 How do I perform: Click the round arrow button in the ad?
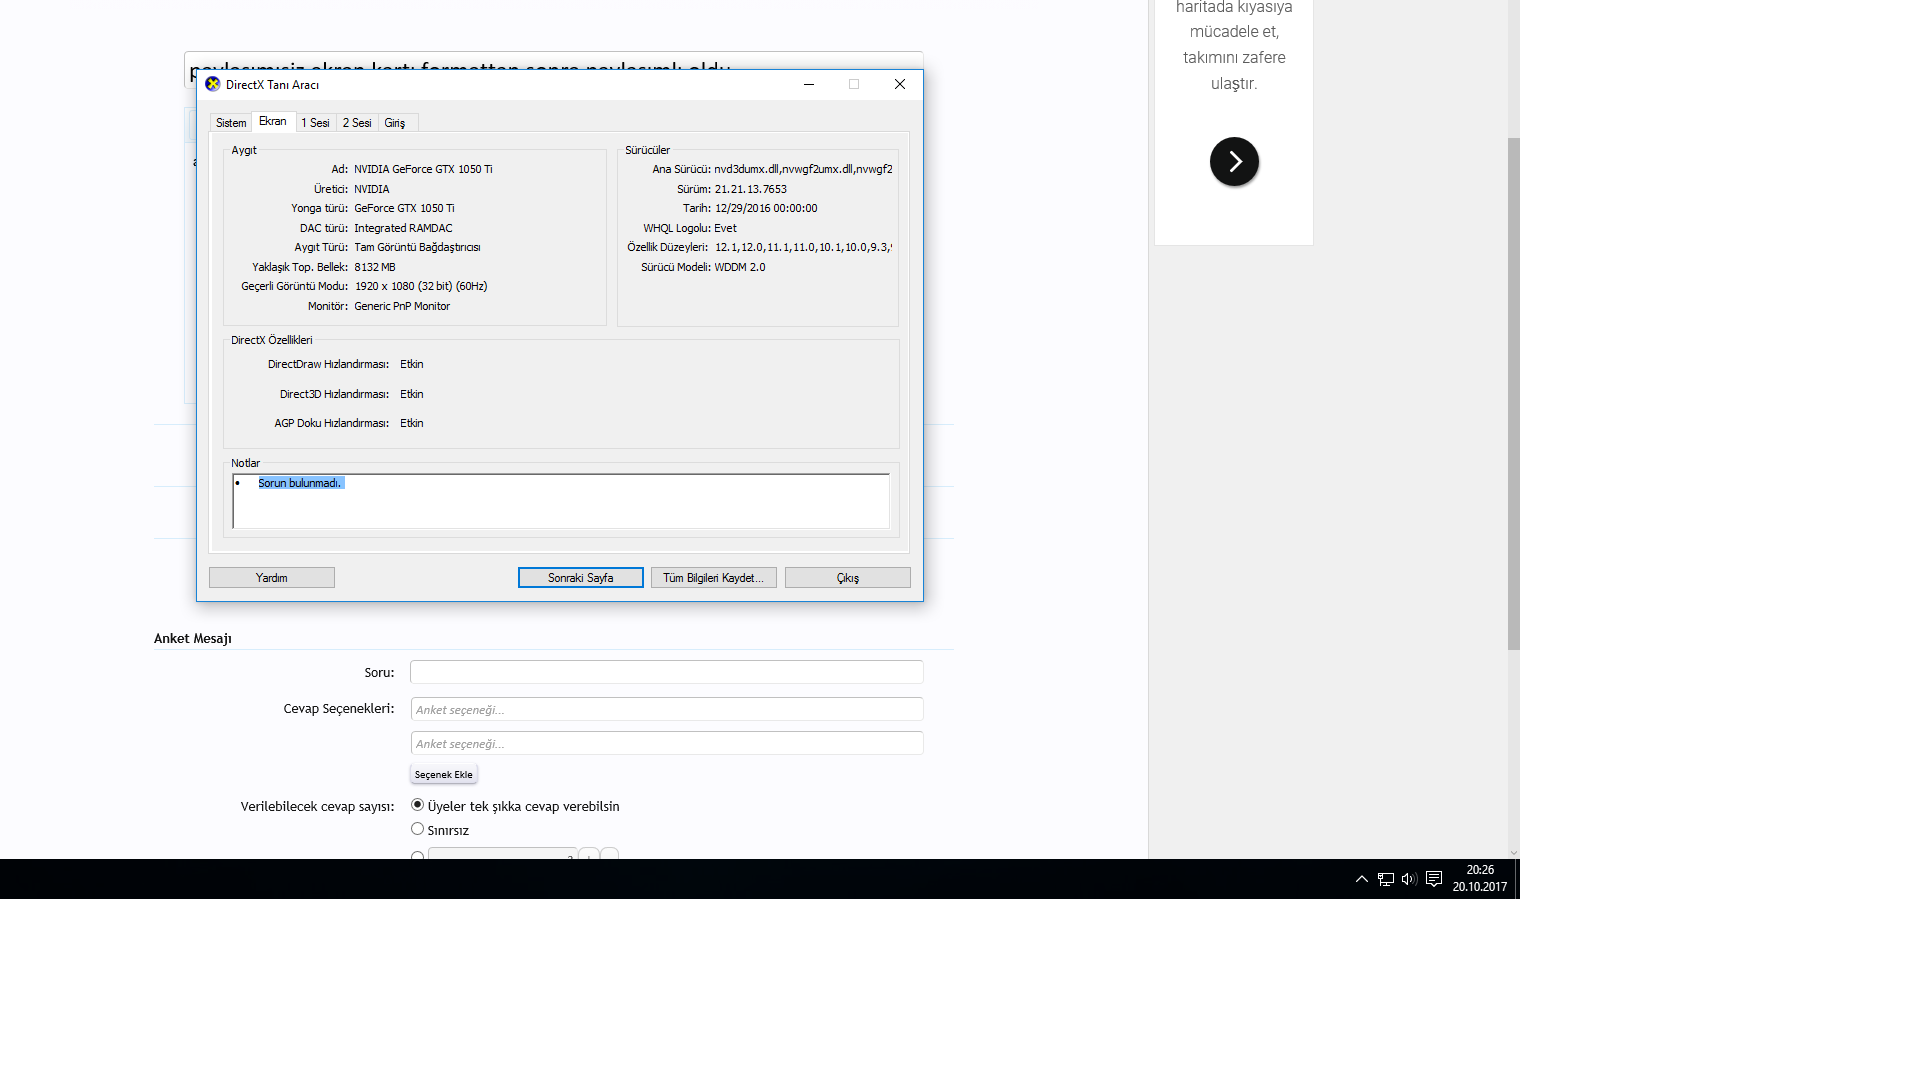pos(1234,161)
